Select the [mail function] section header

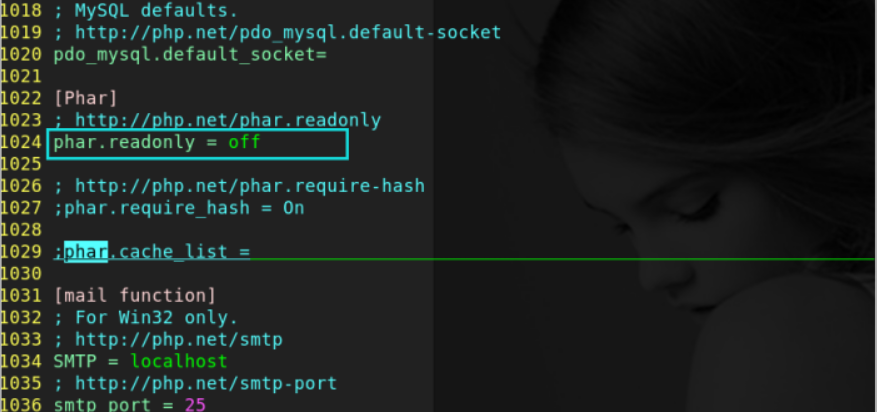pos(135,296)
